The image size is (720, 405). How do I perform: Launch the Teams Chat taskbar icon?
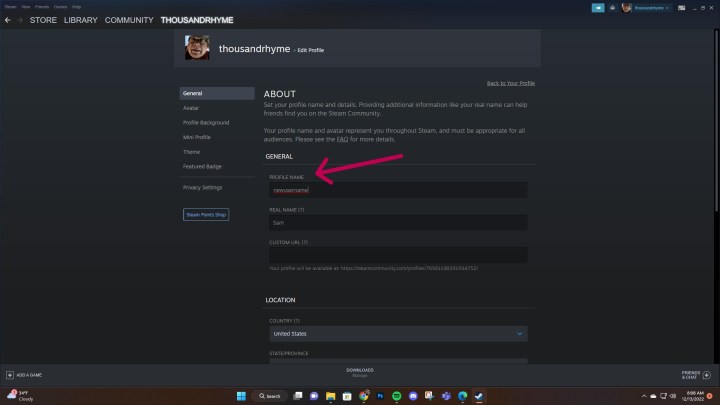click(x=314, y=396)
